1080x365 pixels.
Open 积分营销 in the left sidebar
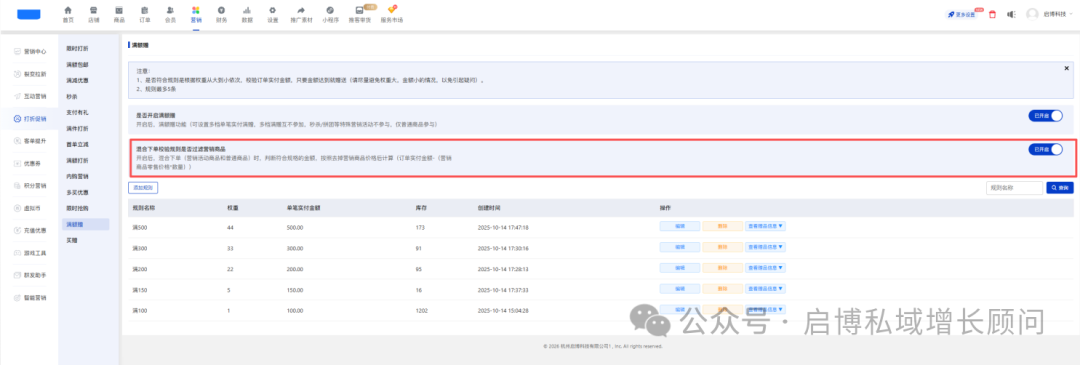[x=30, y=185]
